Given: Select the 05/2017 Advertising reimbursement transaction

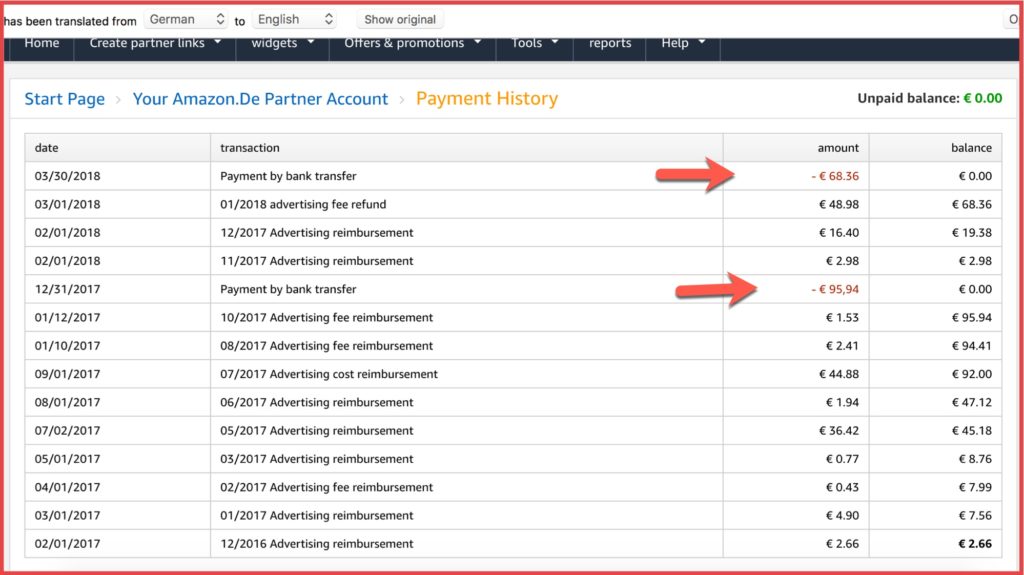Looking at the screenshot, I should pyautogui.click(x=466, y=430).
